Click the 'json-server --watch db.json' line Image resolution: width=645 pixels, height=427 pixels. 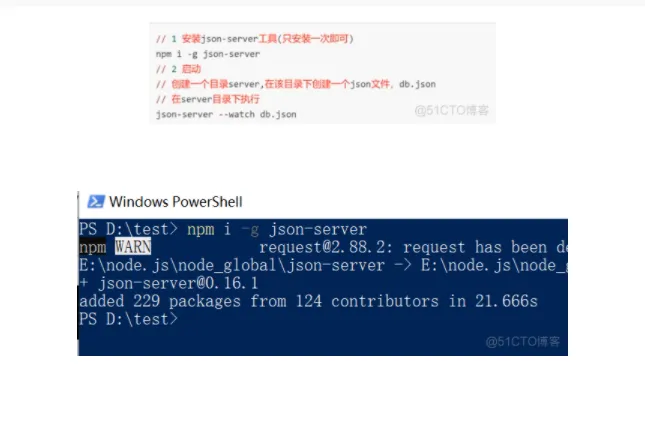pyautogui.click(x=226, y=114)
